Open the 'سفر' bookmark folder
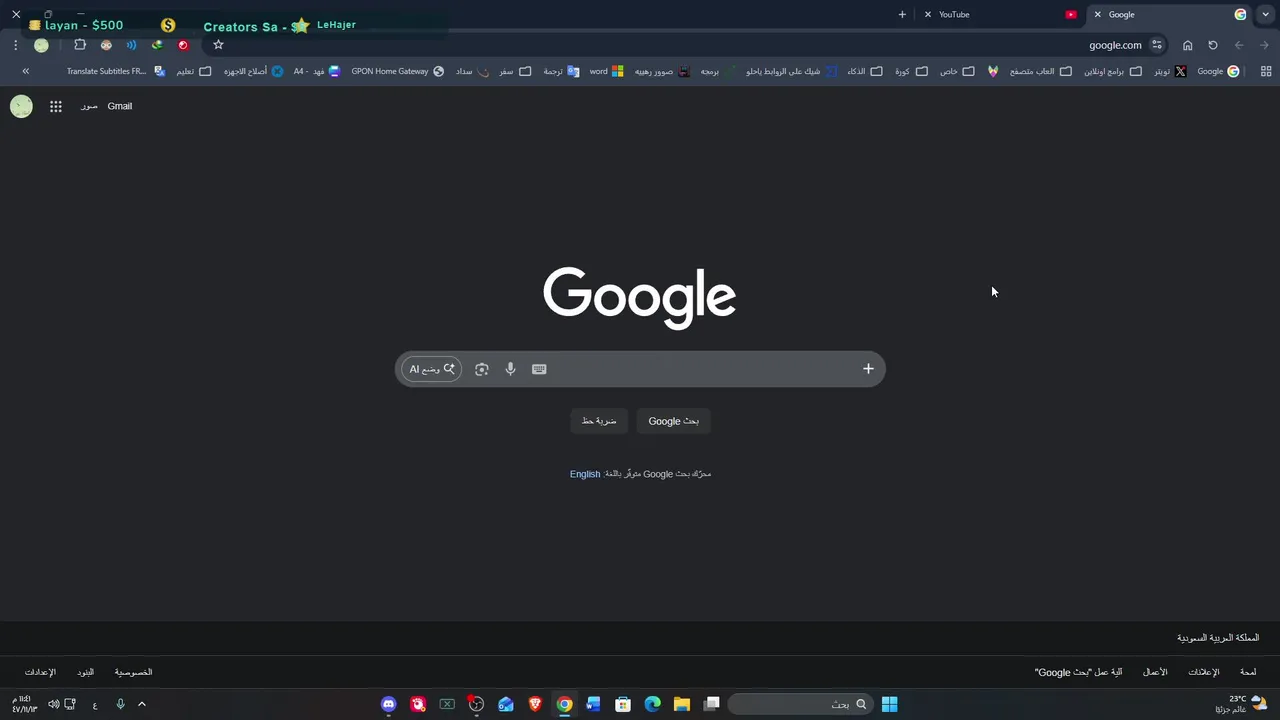Image resolution: width=1280 pixels, height=720 pixels. (515, 71)
